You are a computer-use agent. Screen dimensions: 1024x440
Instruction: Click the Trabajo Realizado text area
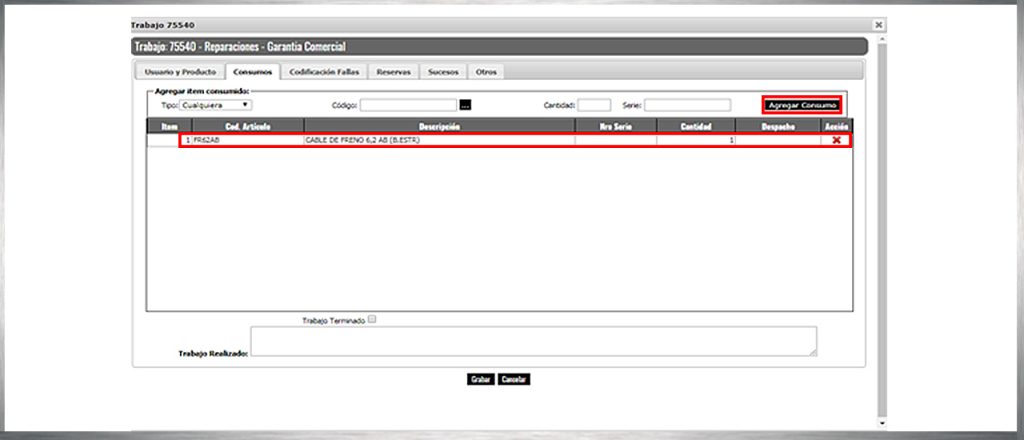click(533, 341)
